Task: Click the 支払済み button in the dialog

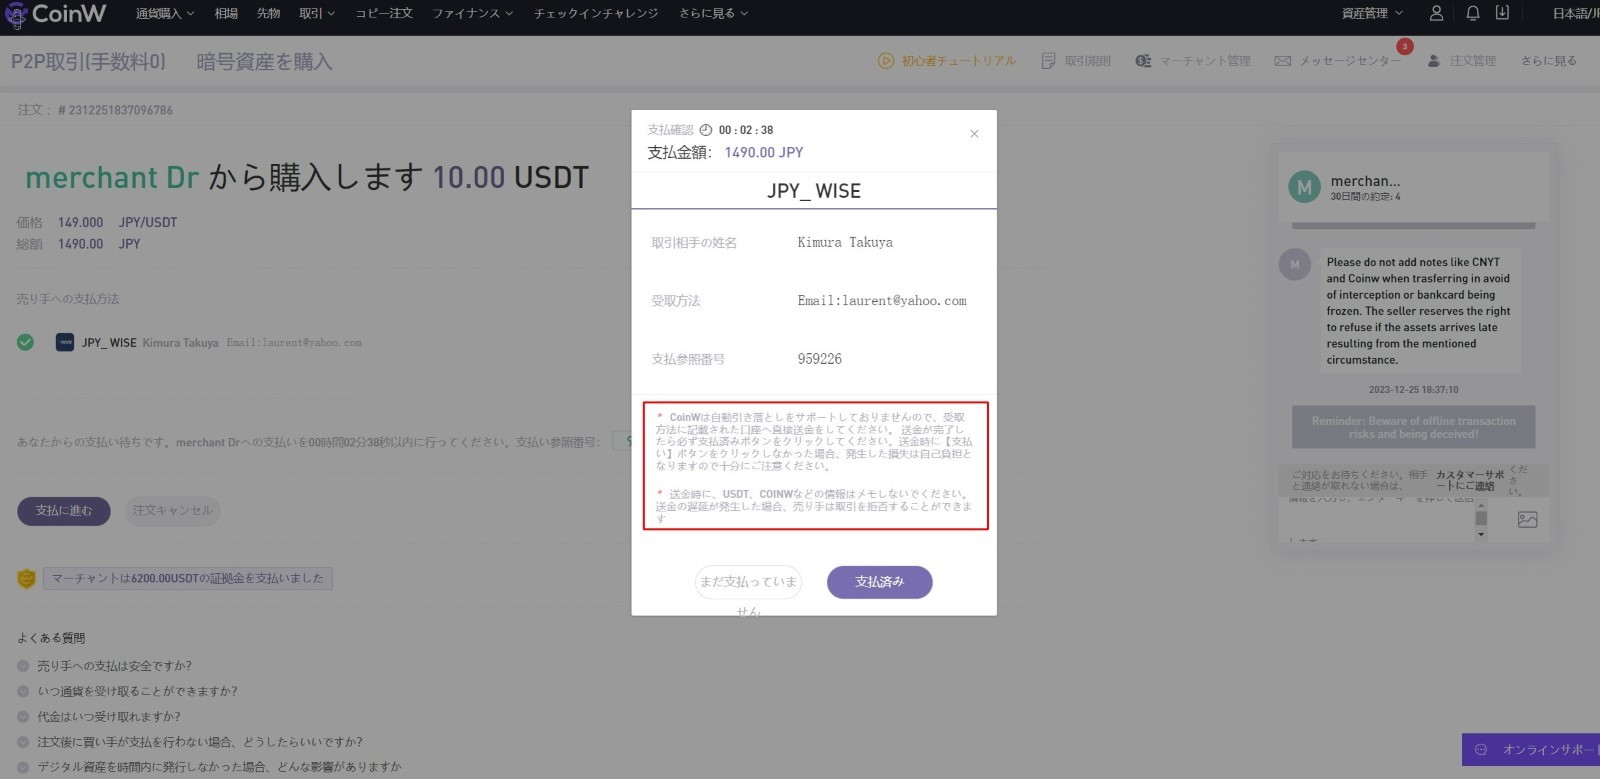Action: point(880,582)
